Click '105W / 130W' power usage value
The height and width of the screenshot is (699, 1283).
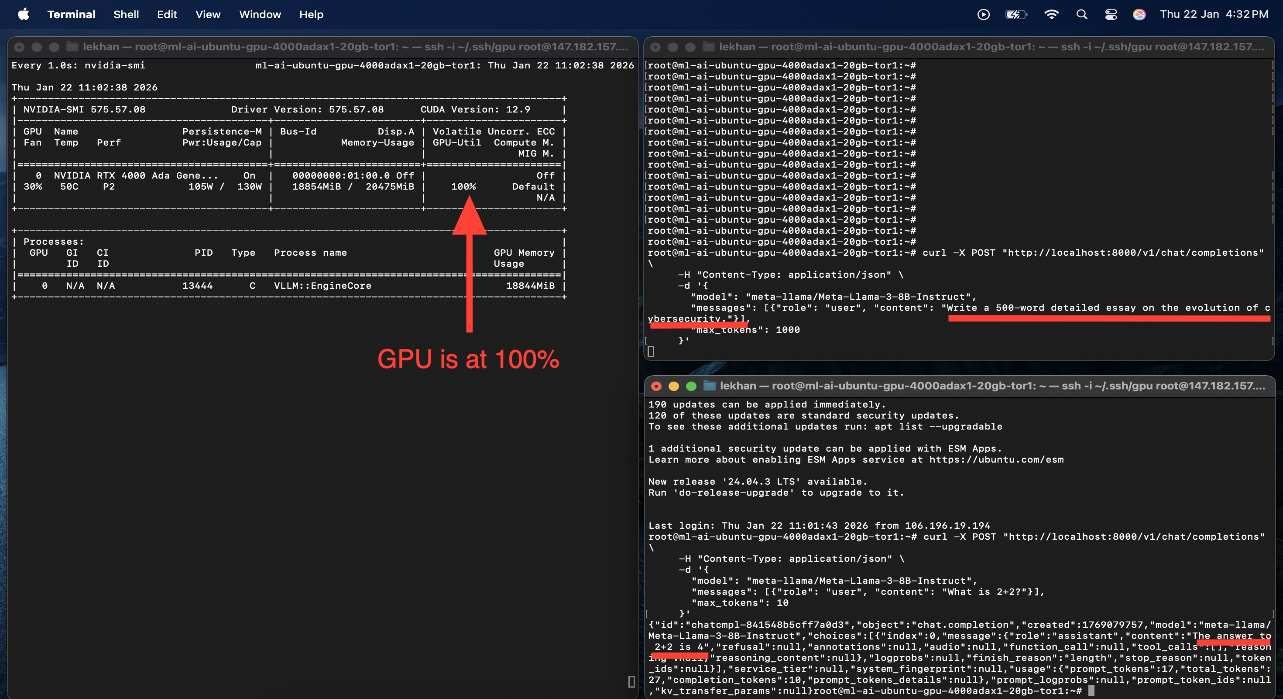coord(225,187)
